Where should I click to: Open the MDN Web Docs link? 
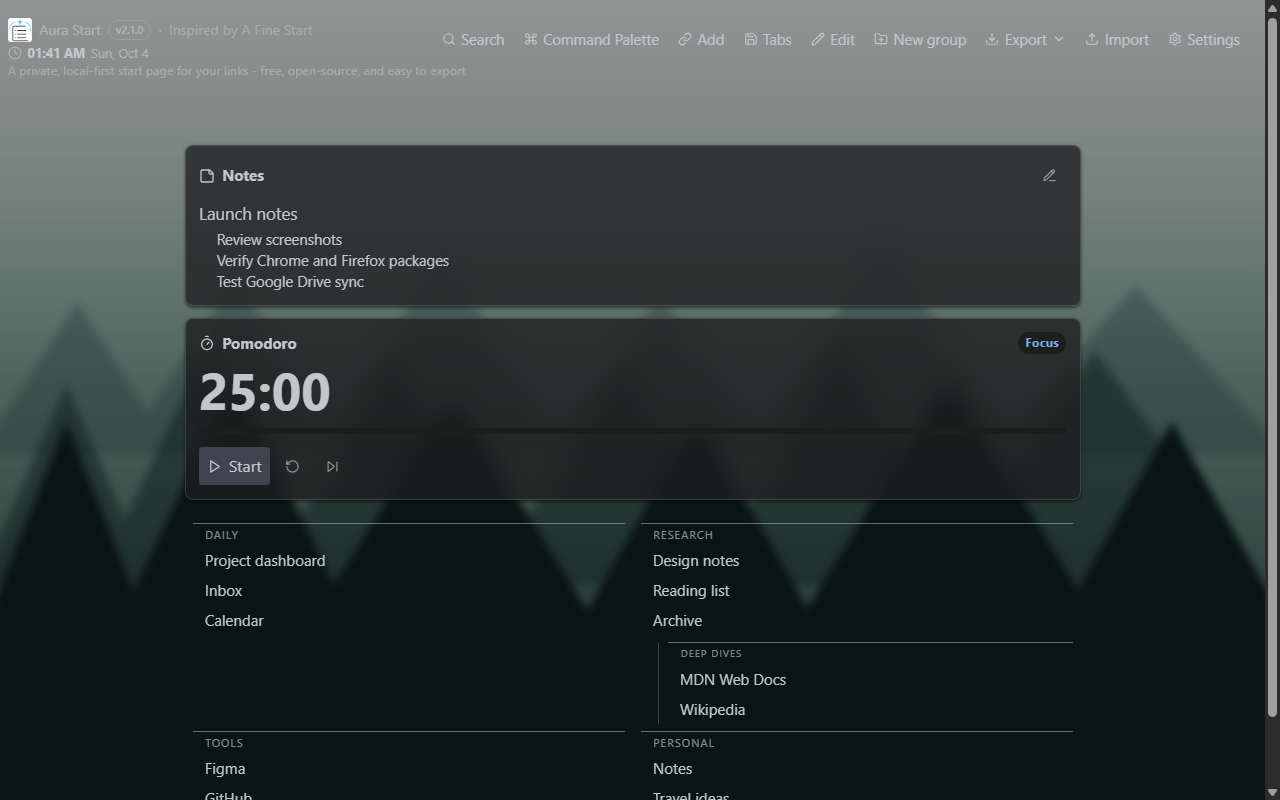(x=733, y=680)
